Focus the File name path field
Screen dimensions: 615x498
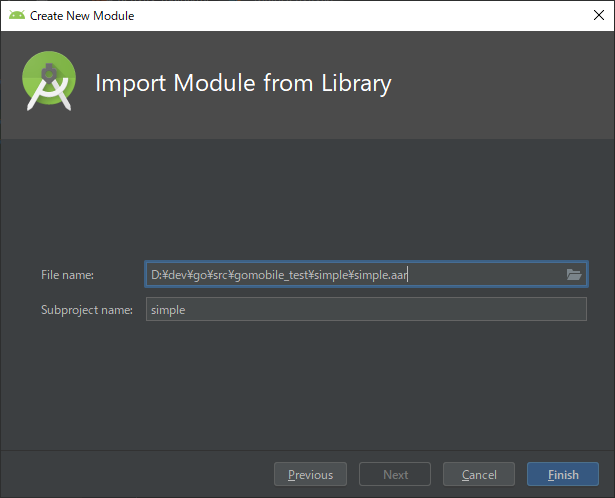(x=480, y=274)
